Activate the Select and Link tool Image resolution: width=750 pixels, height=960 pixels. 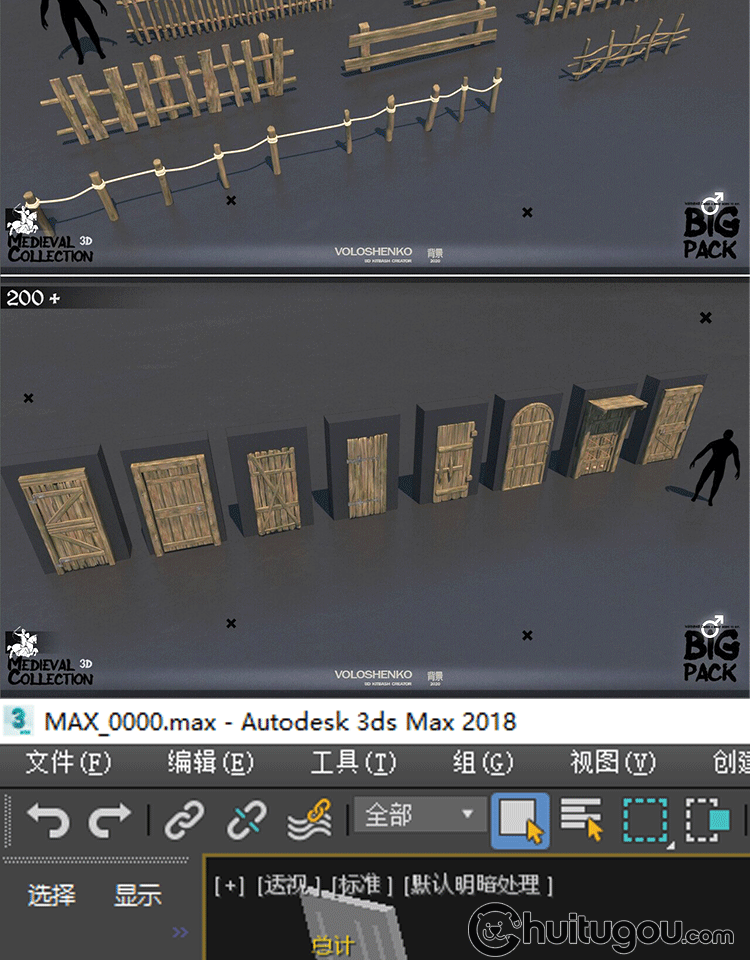183,821
